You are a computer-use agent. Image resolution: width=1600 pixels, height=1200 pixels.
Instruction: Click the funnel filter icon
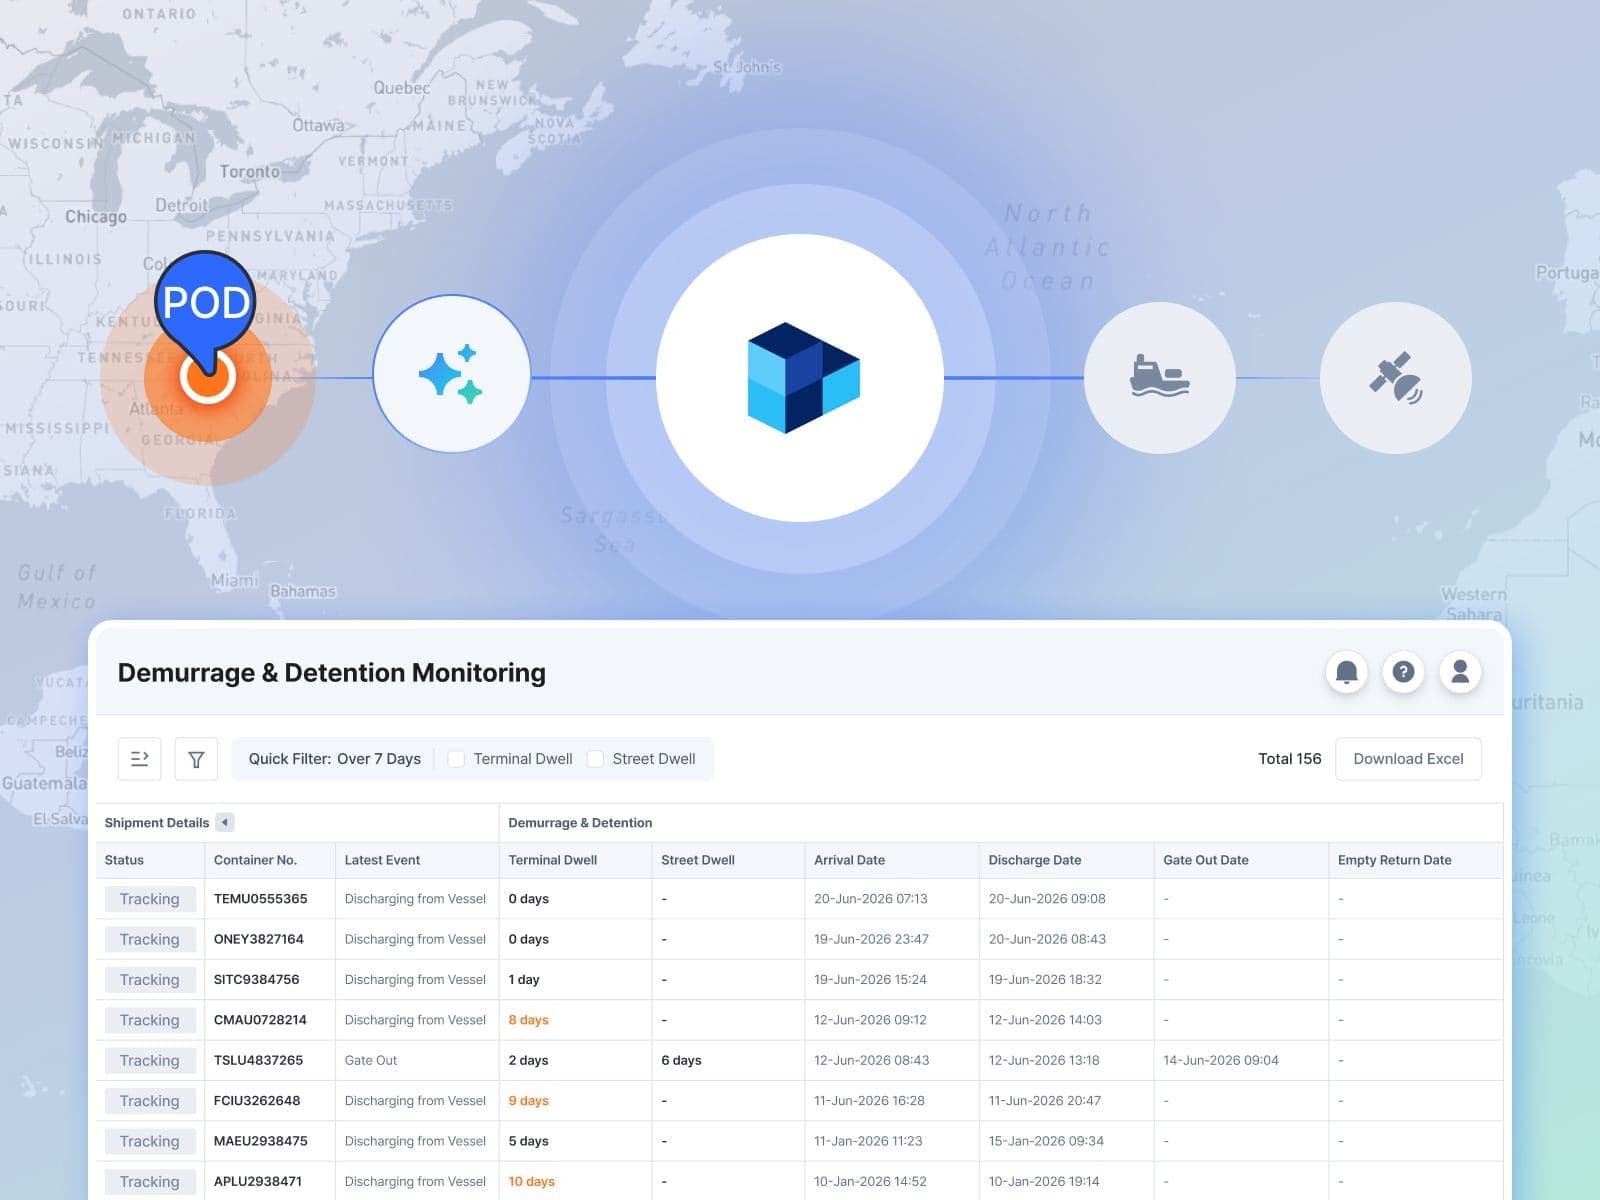(196, 759)
